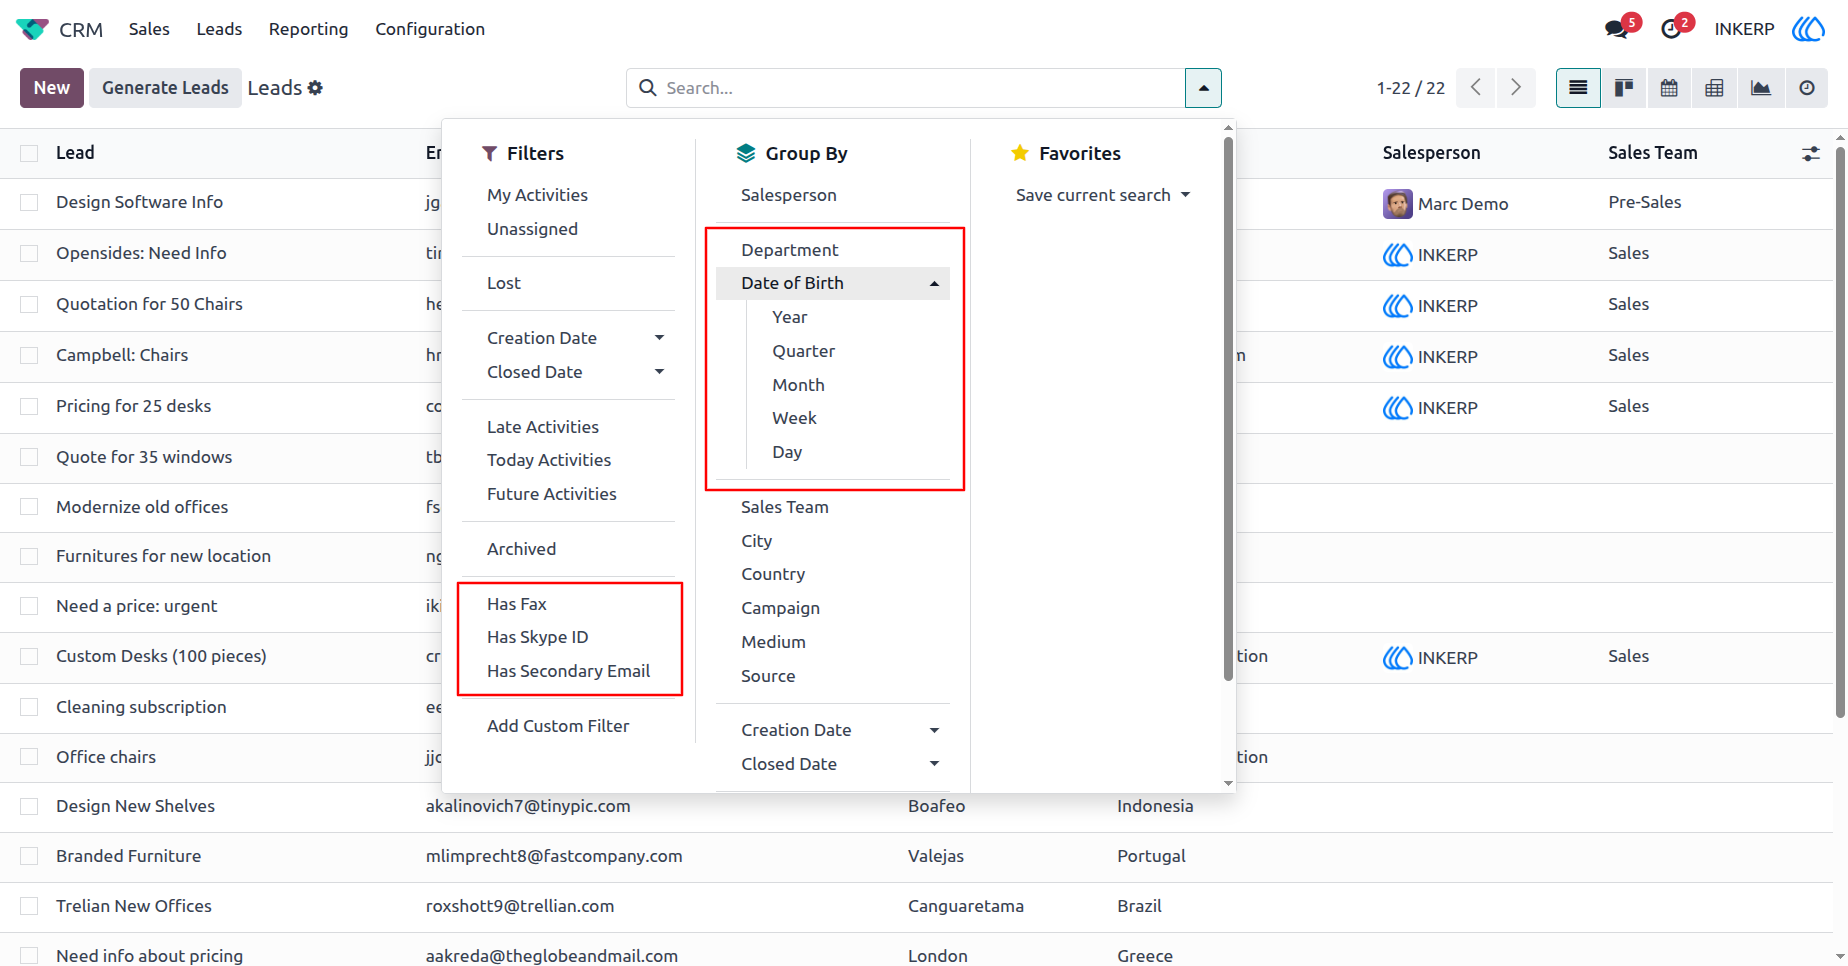Screen dimensions: 1848x966
Task: Click the Group By layers icon
Action: (x=746, y=153)
